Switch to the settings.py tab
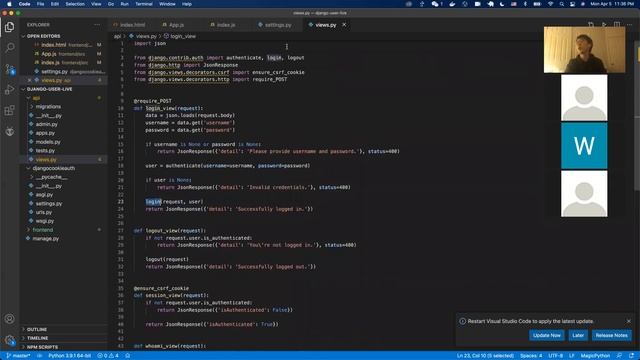 coord(278,25)
